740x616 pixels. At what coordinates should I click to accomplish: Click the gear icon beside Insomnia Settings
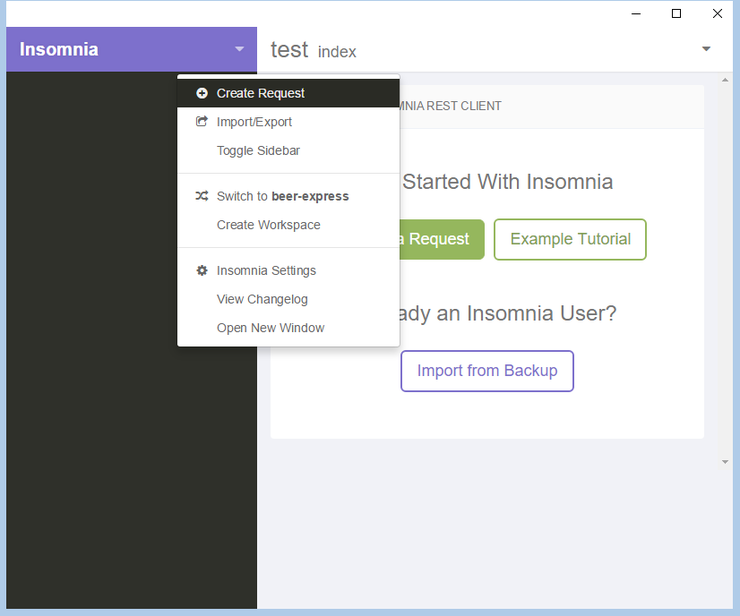click(x=202, y=270)
